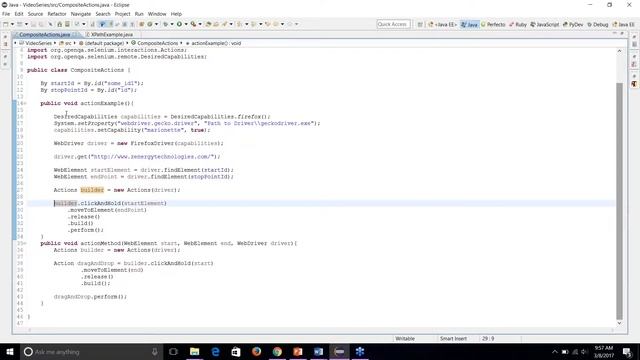Click the Writable status bar entry
The height and width of the screenshot is (360, 640).
coord(405,338)
